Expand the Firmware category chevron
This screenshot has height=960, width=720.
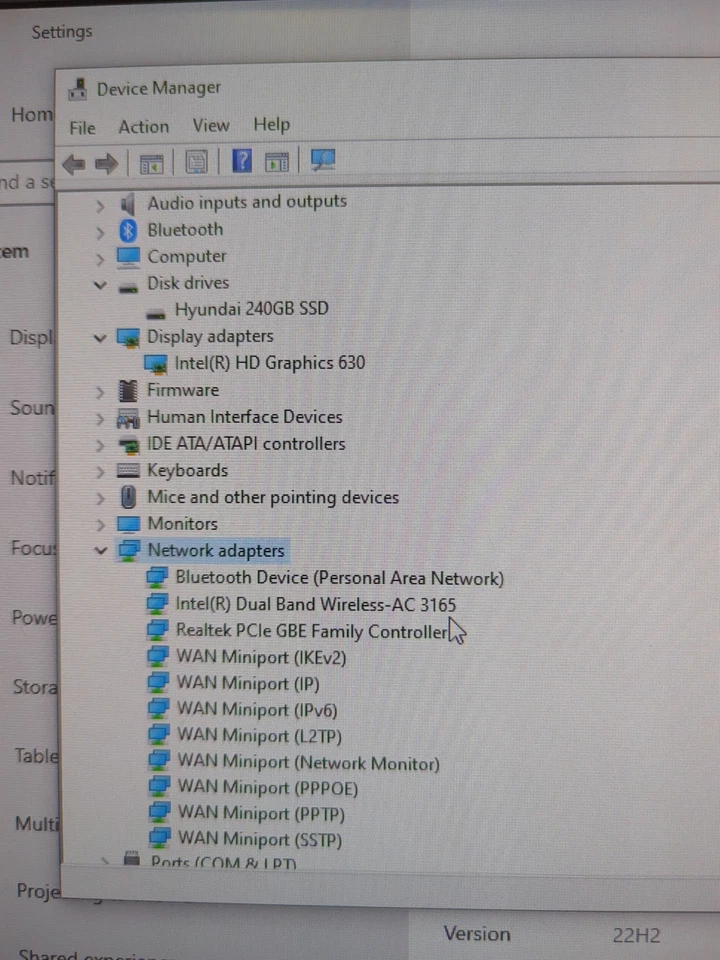100,392
